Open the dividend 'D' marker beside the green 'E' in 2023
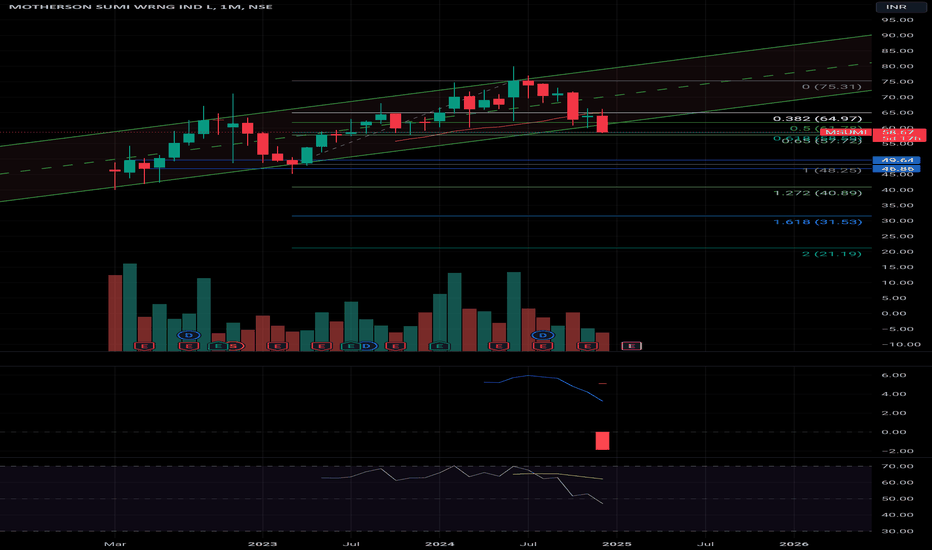This screenshot has height=550, width=932. pyautogui.click(x=367, y=346)
